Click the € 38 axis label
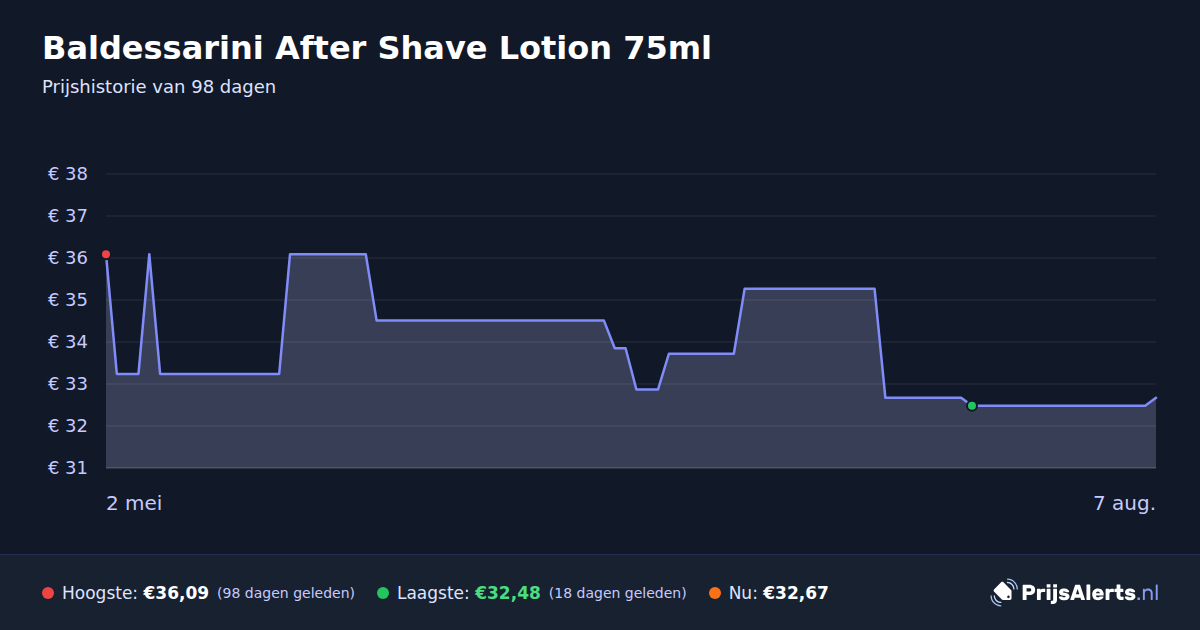 point(68,174)
